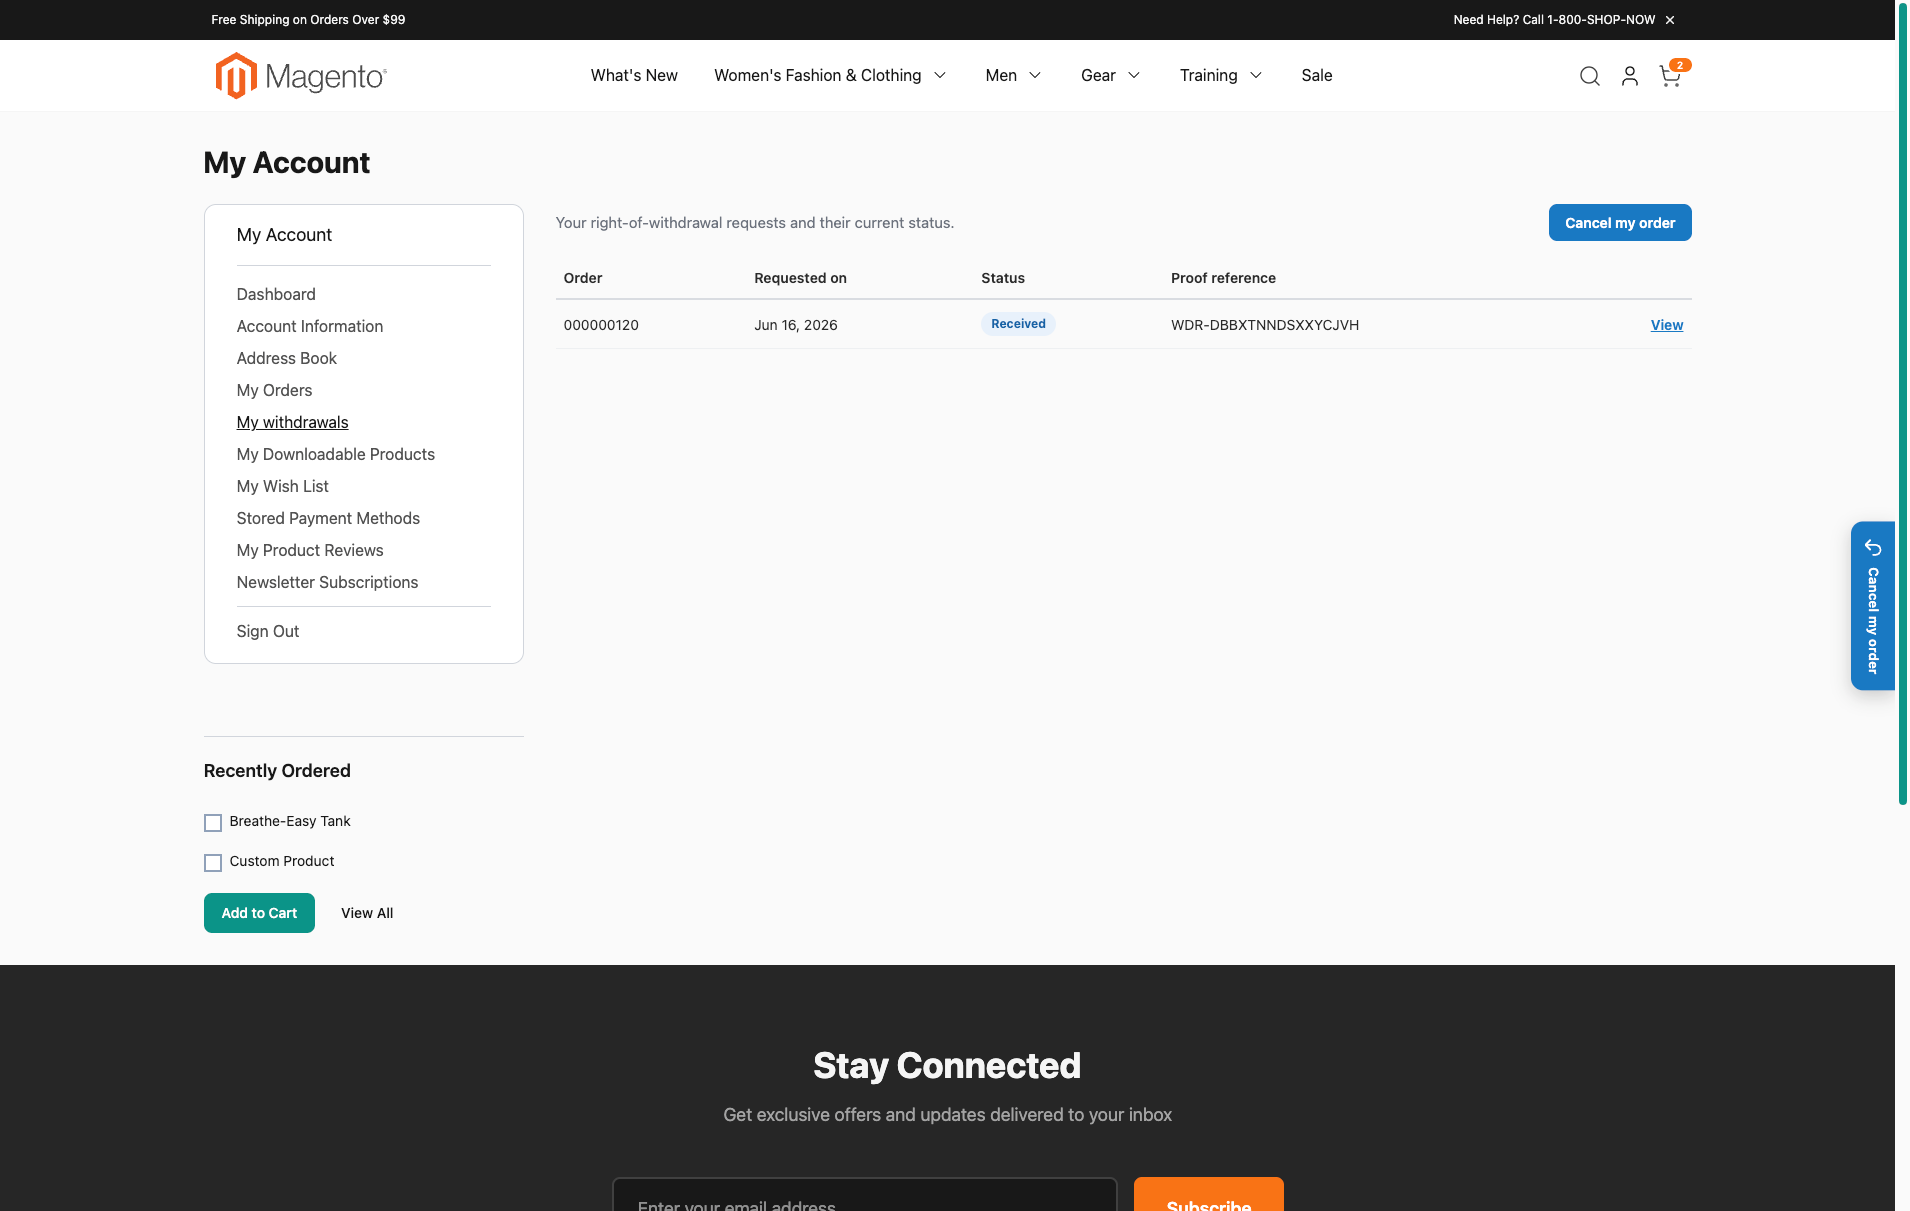
Task: Expand the Men menu chevron
Action: point(1035,76)
